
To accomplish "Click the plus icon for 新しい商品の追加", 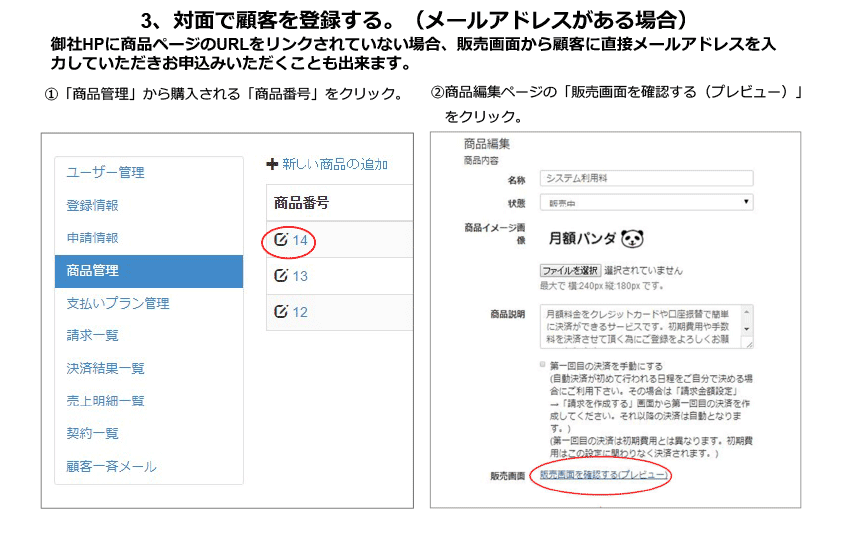I will tap(272, 164).
